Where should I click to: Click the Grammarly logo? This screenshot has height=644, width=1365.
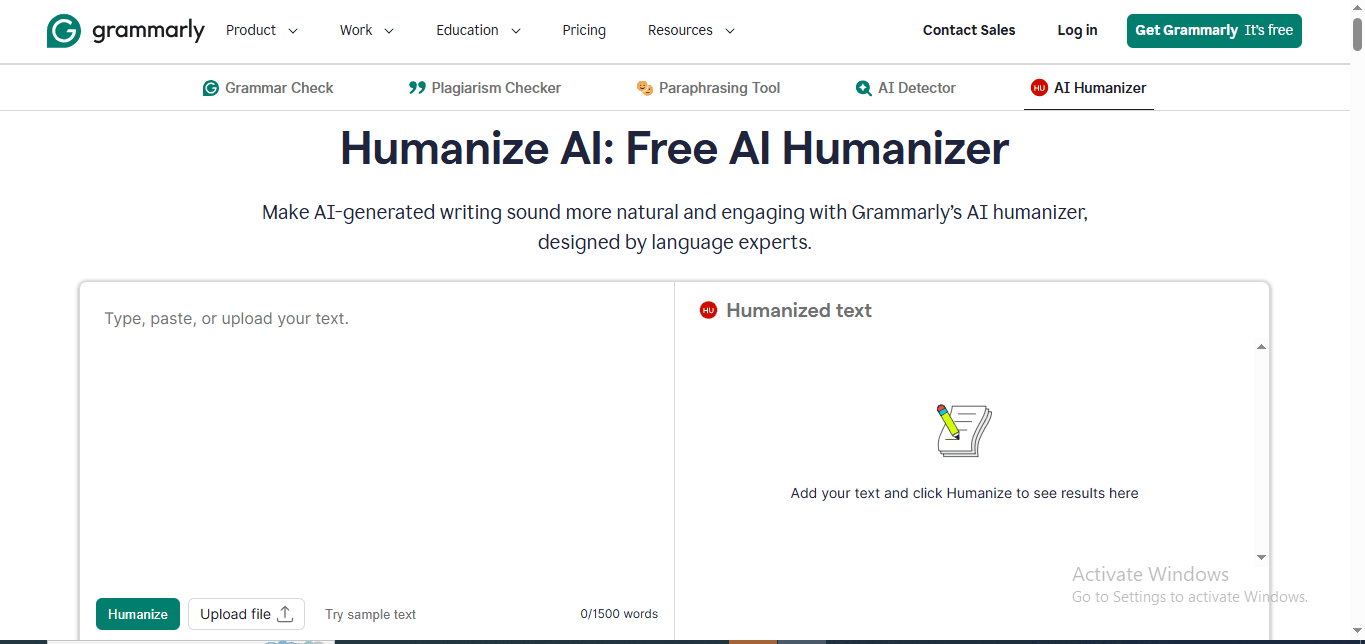(x=125, y=30)
